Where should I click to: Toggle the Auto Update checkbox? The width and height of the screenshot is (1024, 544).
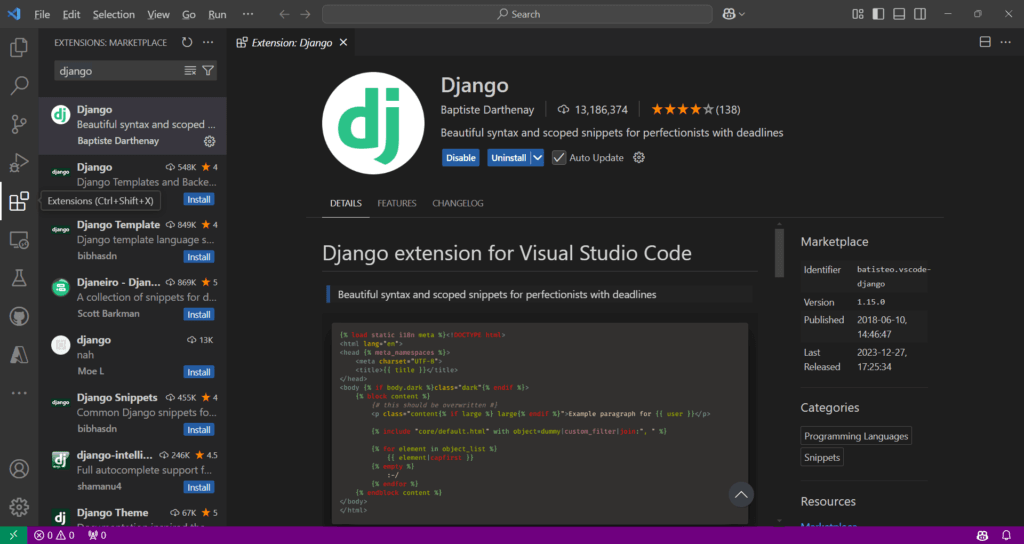point(559,157)
